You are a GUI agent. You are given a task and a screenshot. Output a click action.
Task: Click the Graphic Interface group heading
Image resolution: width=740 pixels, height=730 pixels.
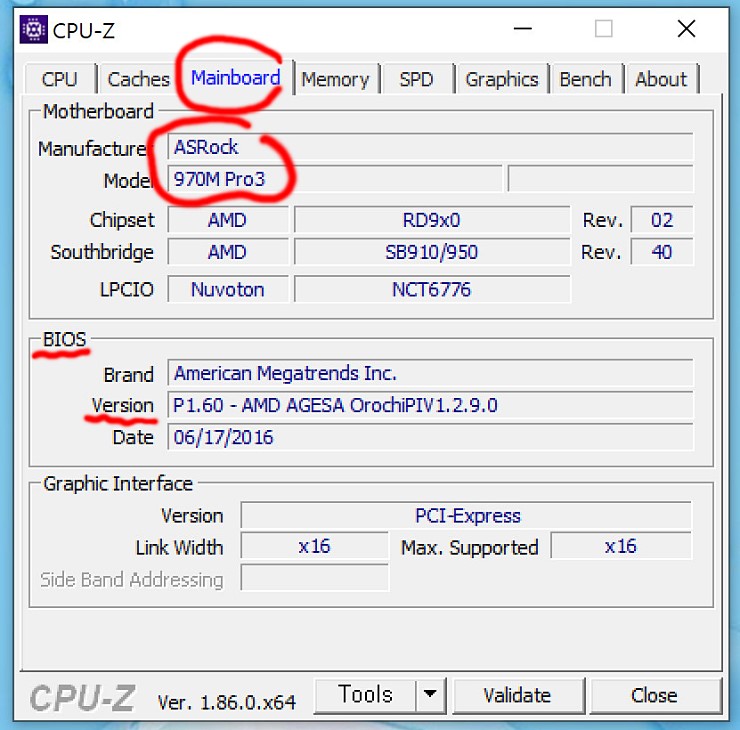118,484
